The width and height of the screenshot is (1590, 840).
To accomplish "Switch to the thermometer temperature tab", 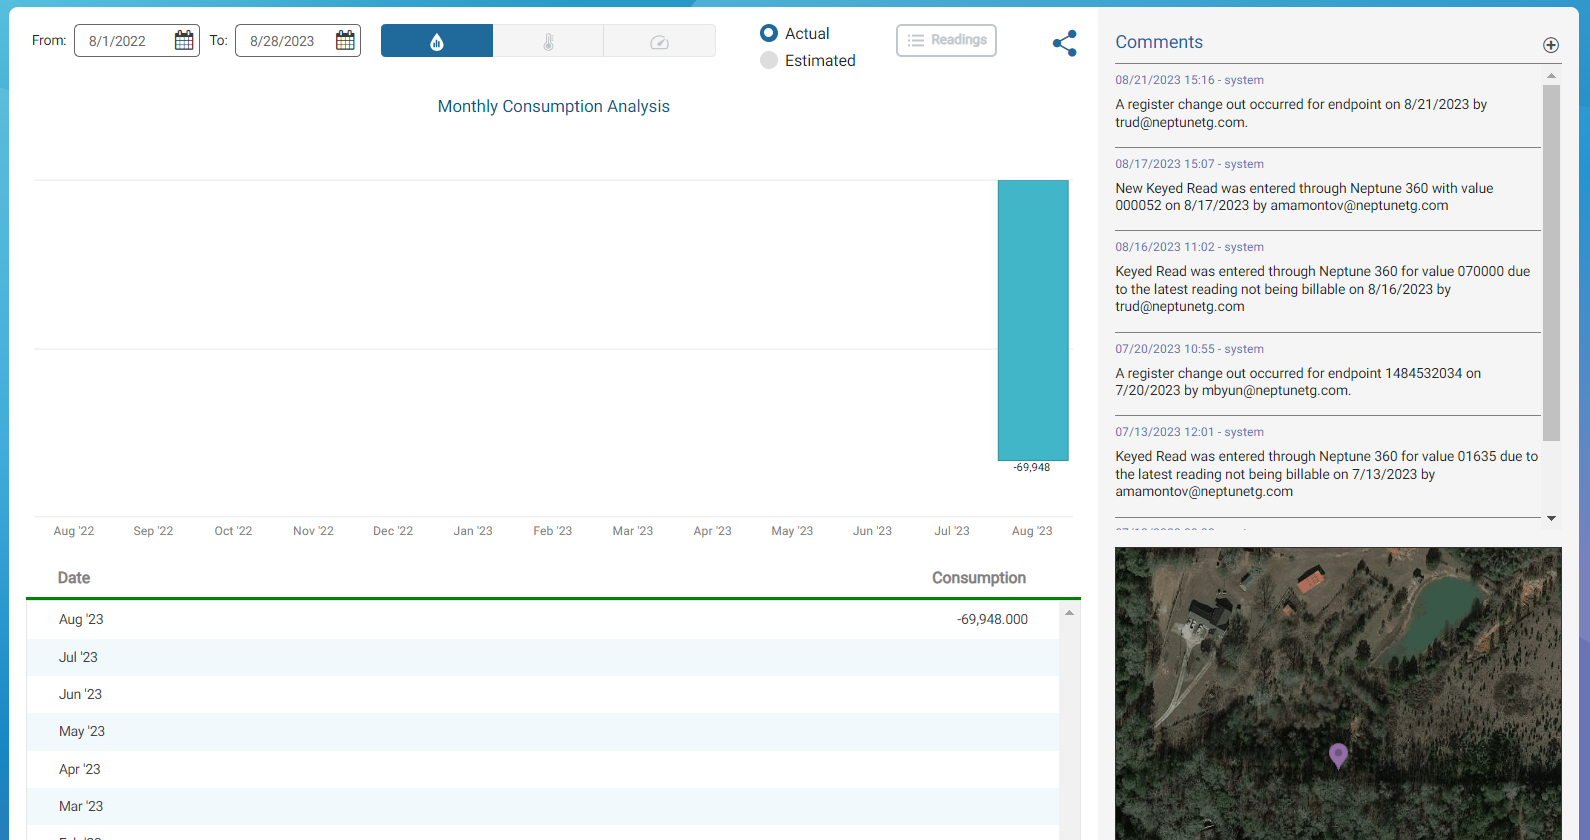I will [548, 41].
